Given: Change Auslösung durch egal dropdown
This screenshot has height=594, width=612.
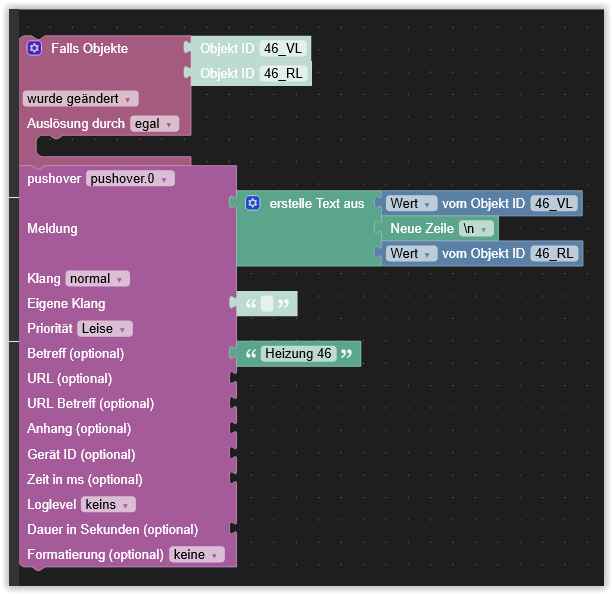Looking at the screenshot, I should (x=155, y=124).
